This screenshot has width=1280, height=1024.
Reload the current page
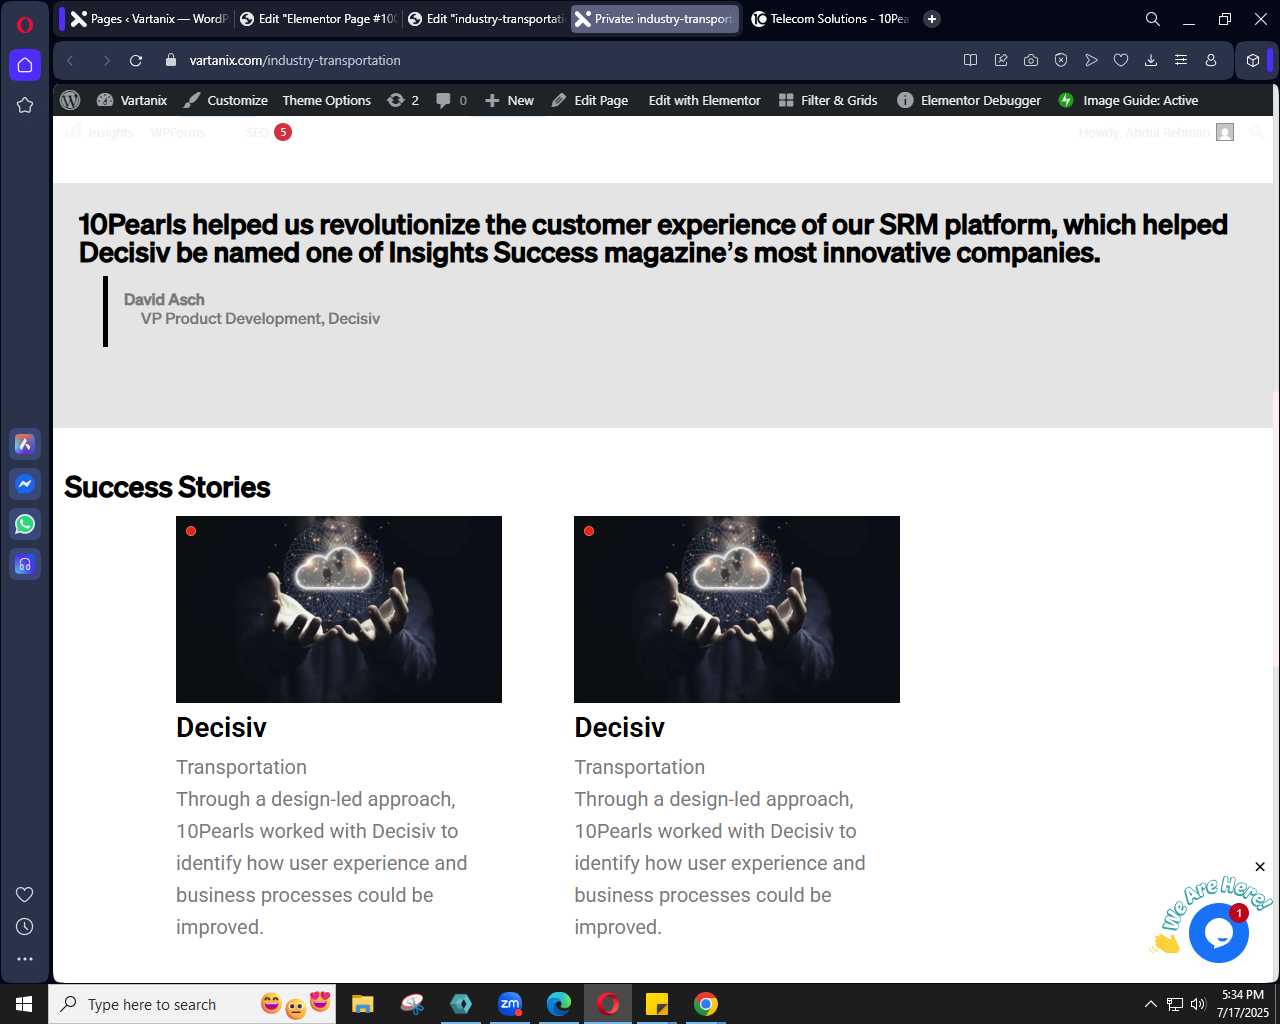(x=136, y=60)
